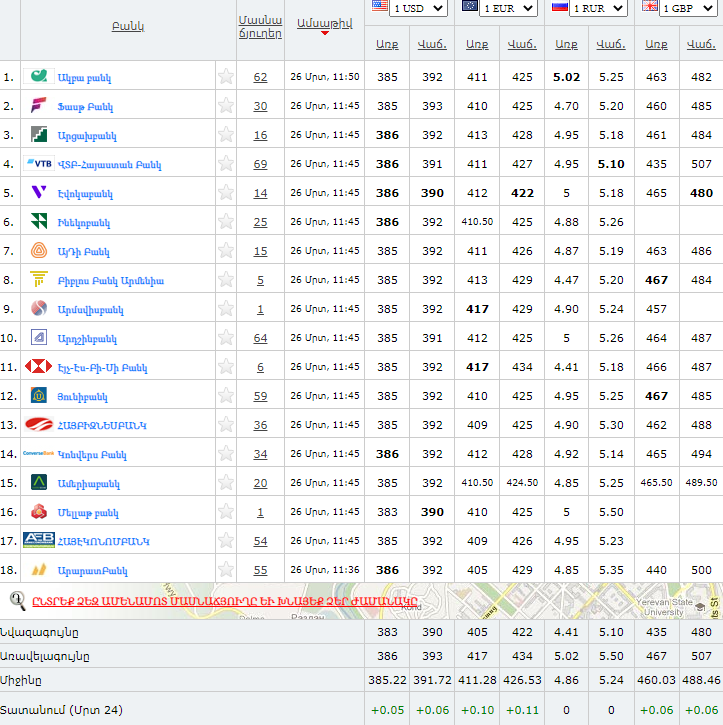Viewport: 723px width, 725px height.
Task: Toggle favorite star for Fast Bank row
Action: click(x=226, y=105)
